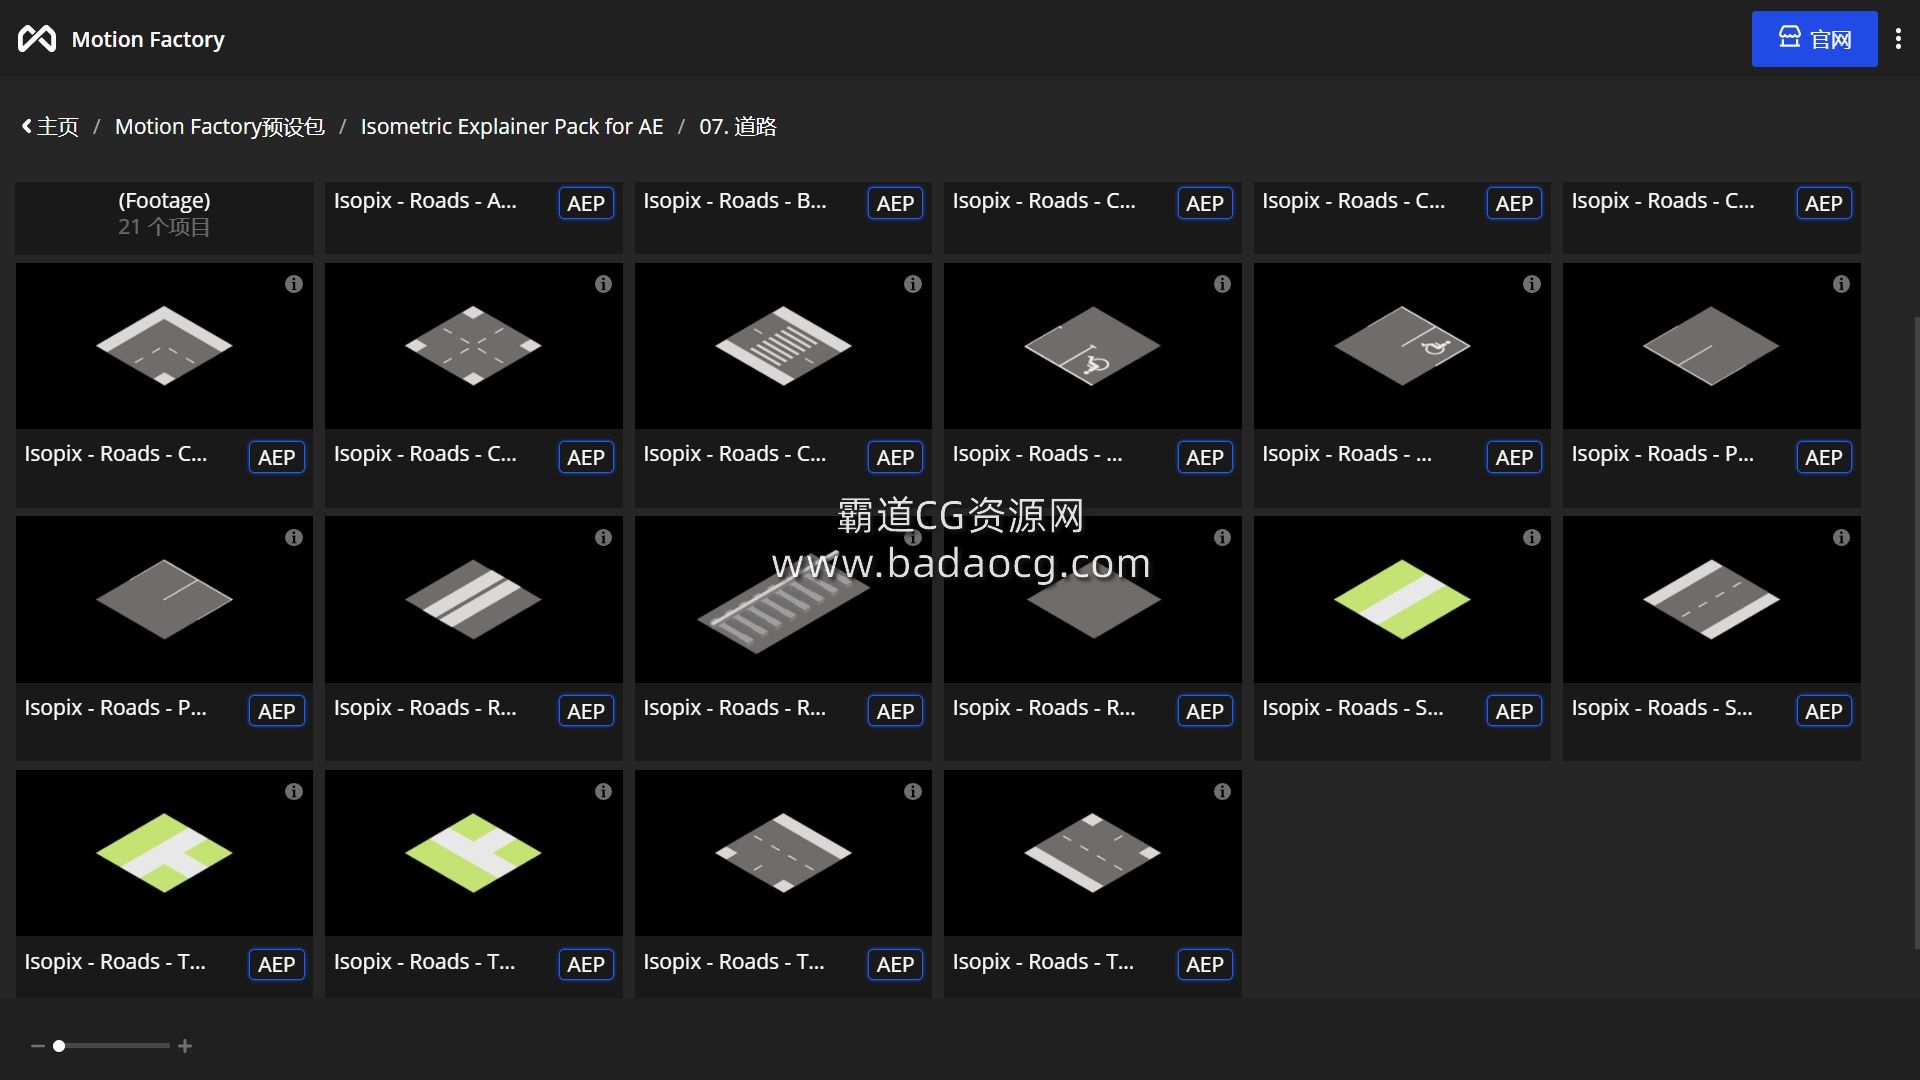Click AEP badge under four-way crossroads tile

coord(586,458)
